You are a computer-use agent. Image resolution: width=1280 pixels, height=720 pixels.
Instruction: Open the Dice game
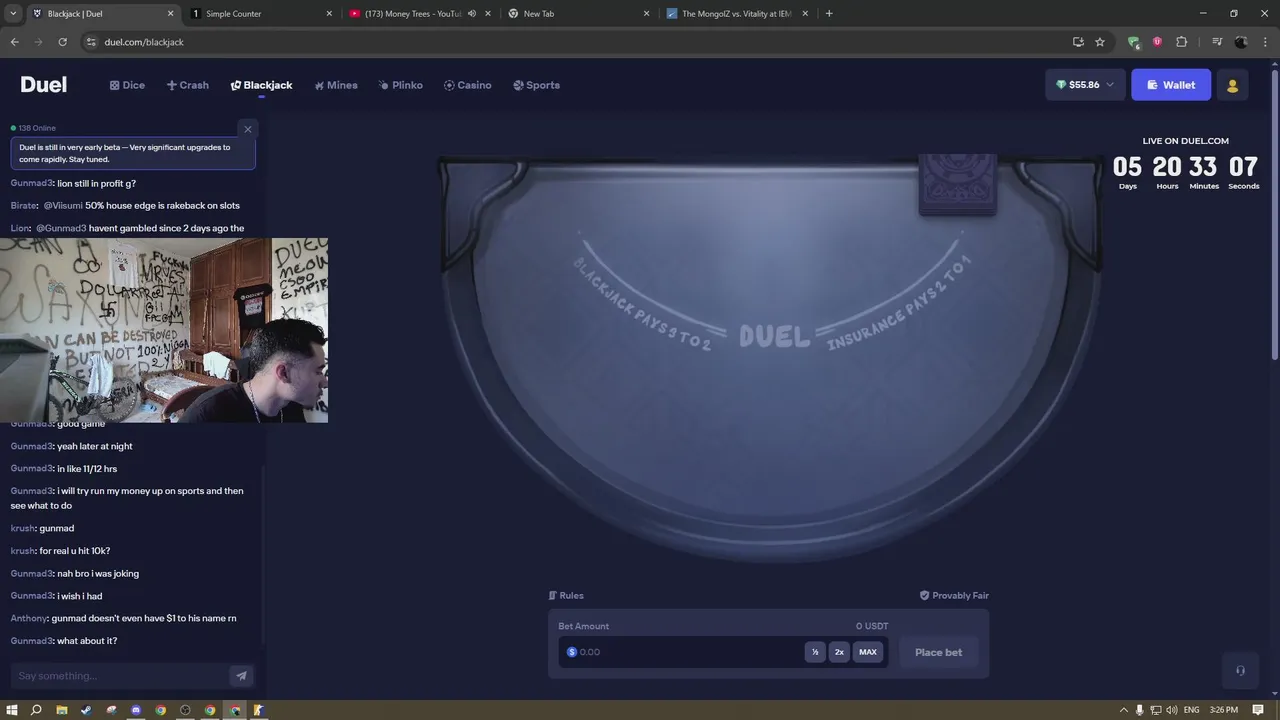(x=127, y=85)
